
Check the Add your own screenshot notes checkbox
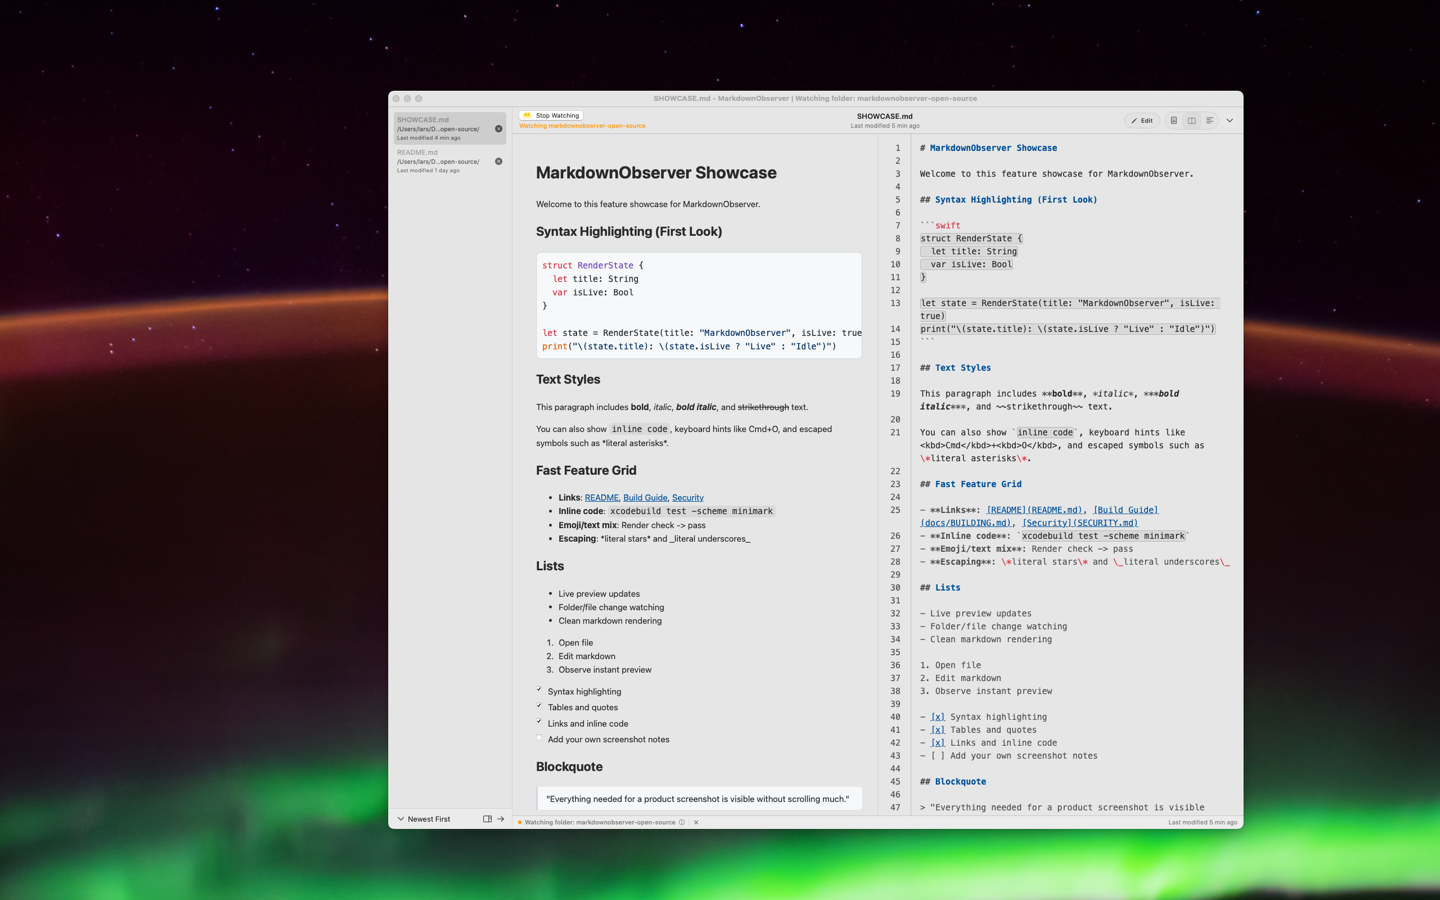pyautogui.click(x=540, y=739)
